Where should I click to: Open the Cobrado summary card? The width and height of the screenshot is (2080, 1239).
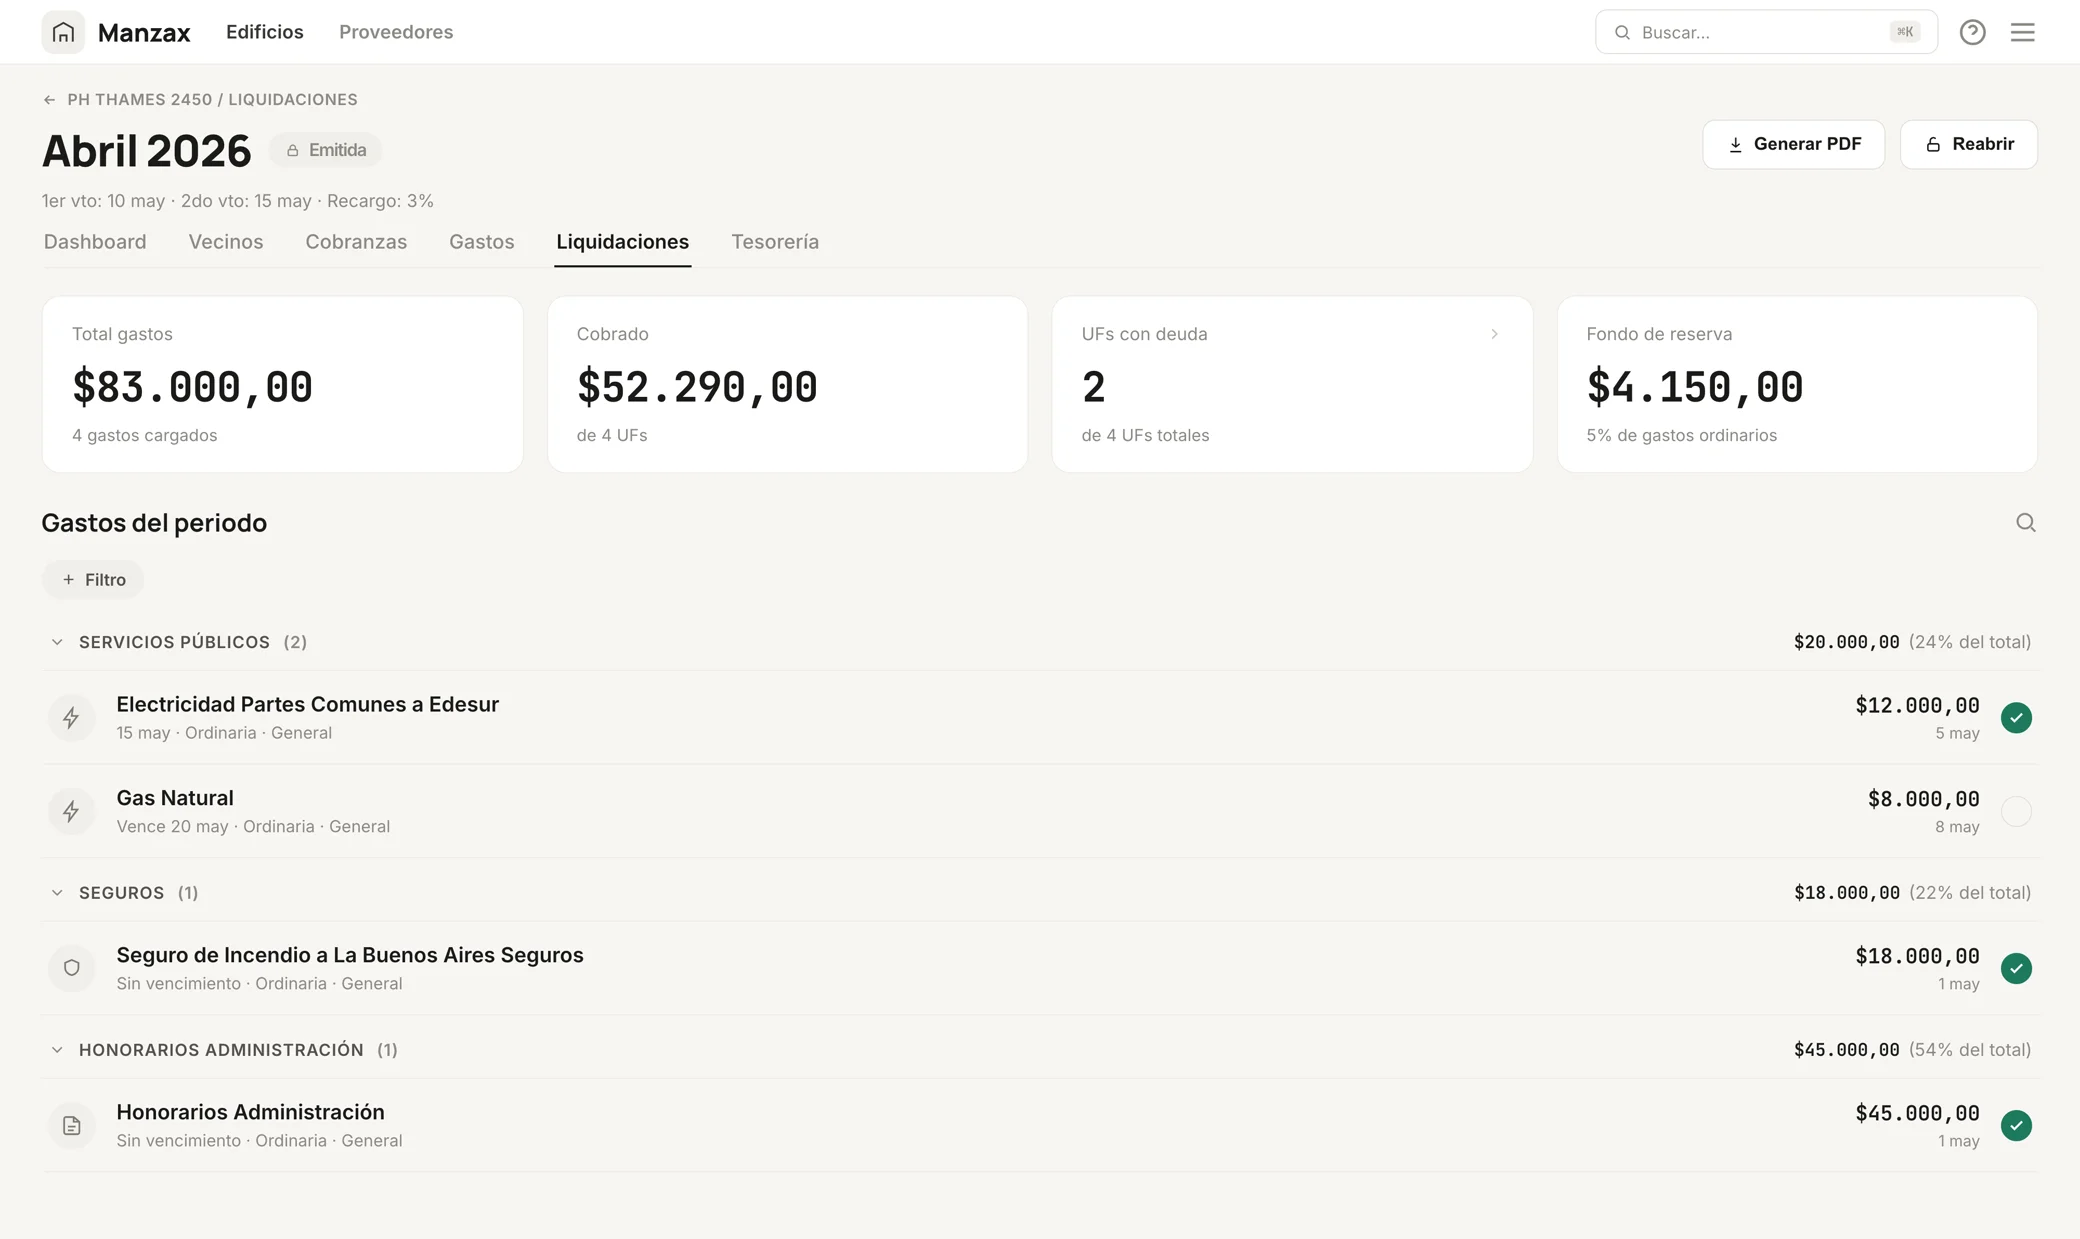[787, 384]
